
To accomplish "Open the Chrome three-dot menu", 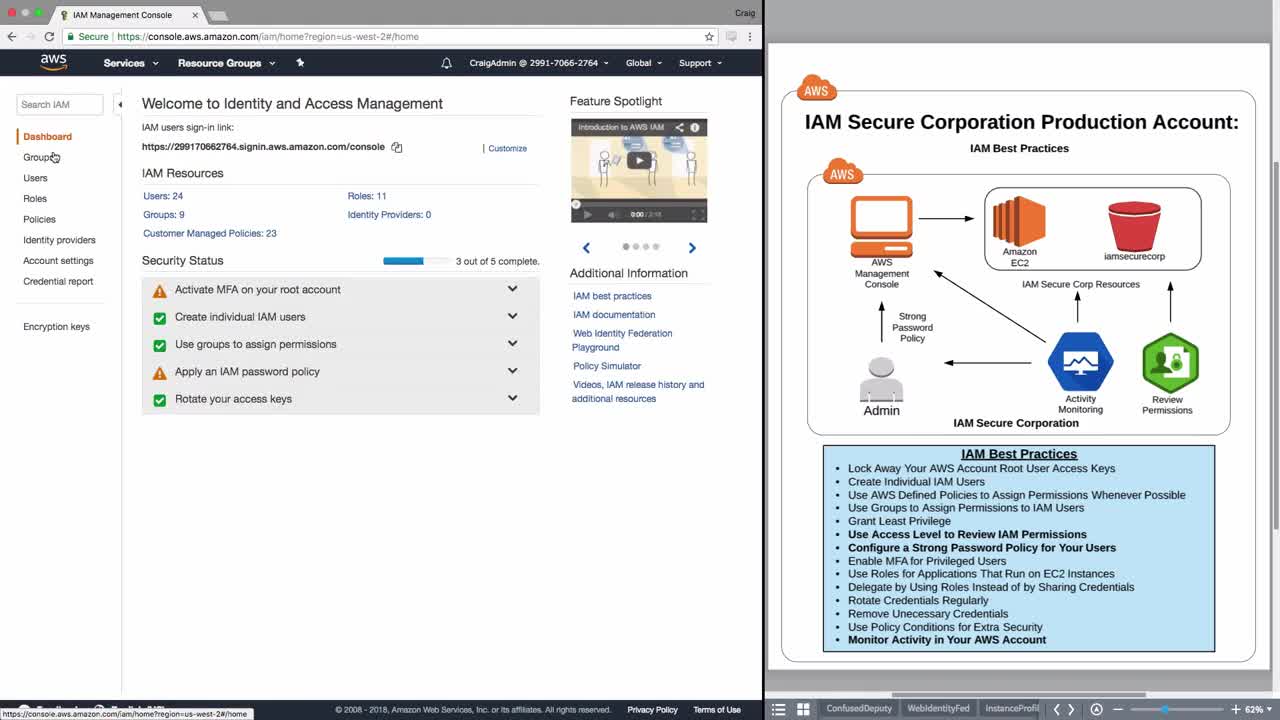I will click(750, 37).
